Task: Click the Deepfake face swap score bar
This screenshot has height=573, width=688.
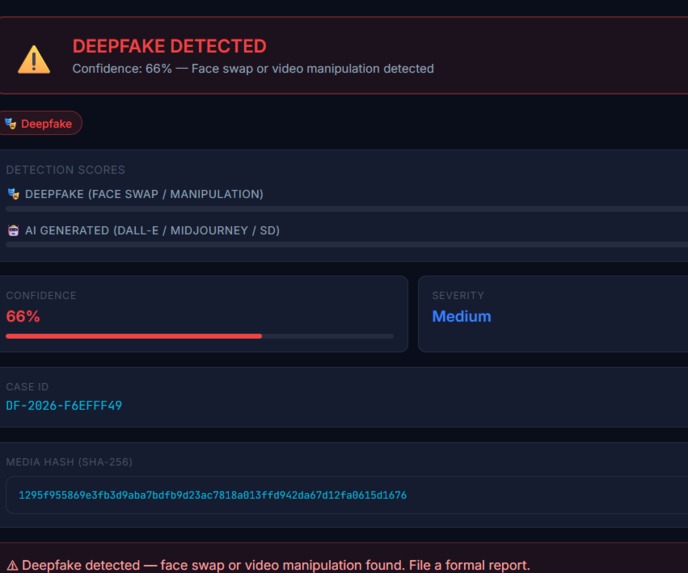Action: click(x=347, y=209)
